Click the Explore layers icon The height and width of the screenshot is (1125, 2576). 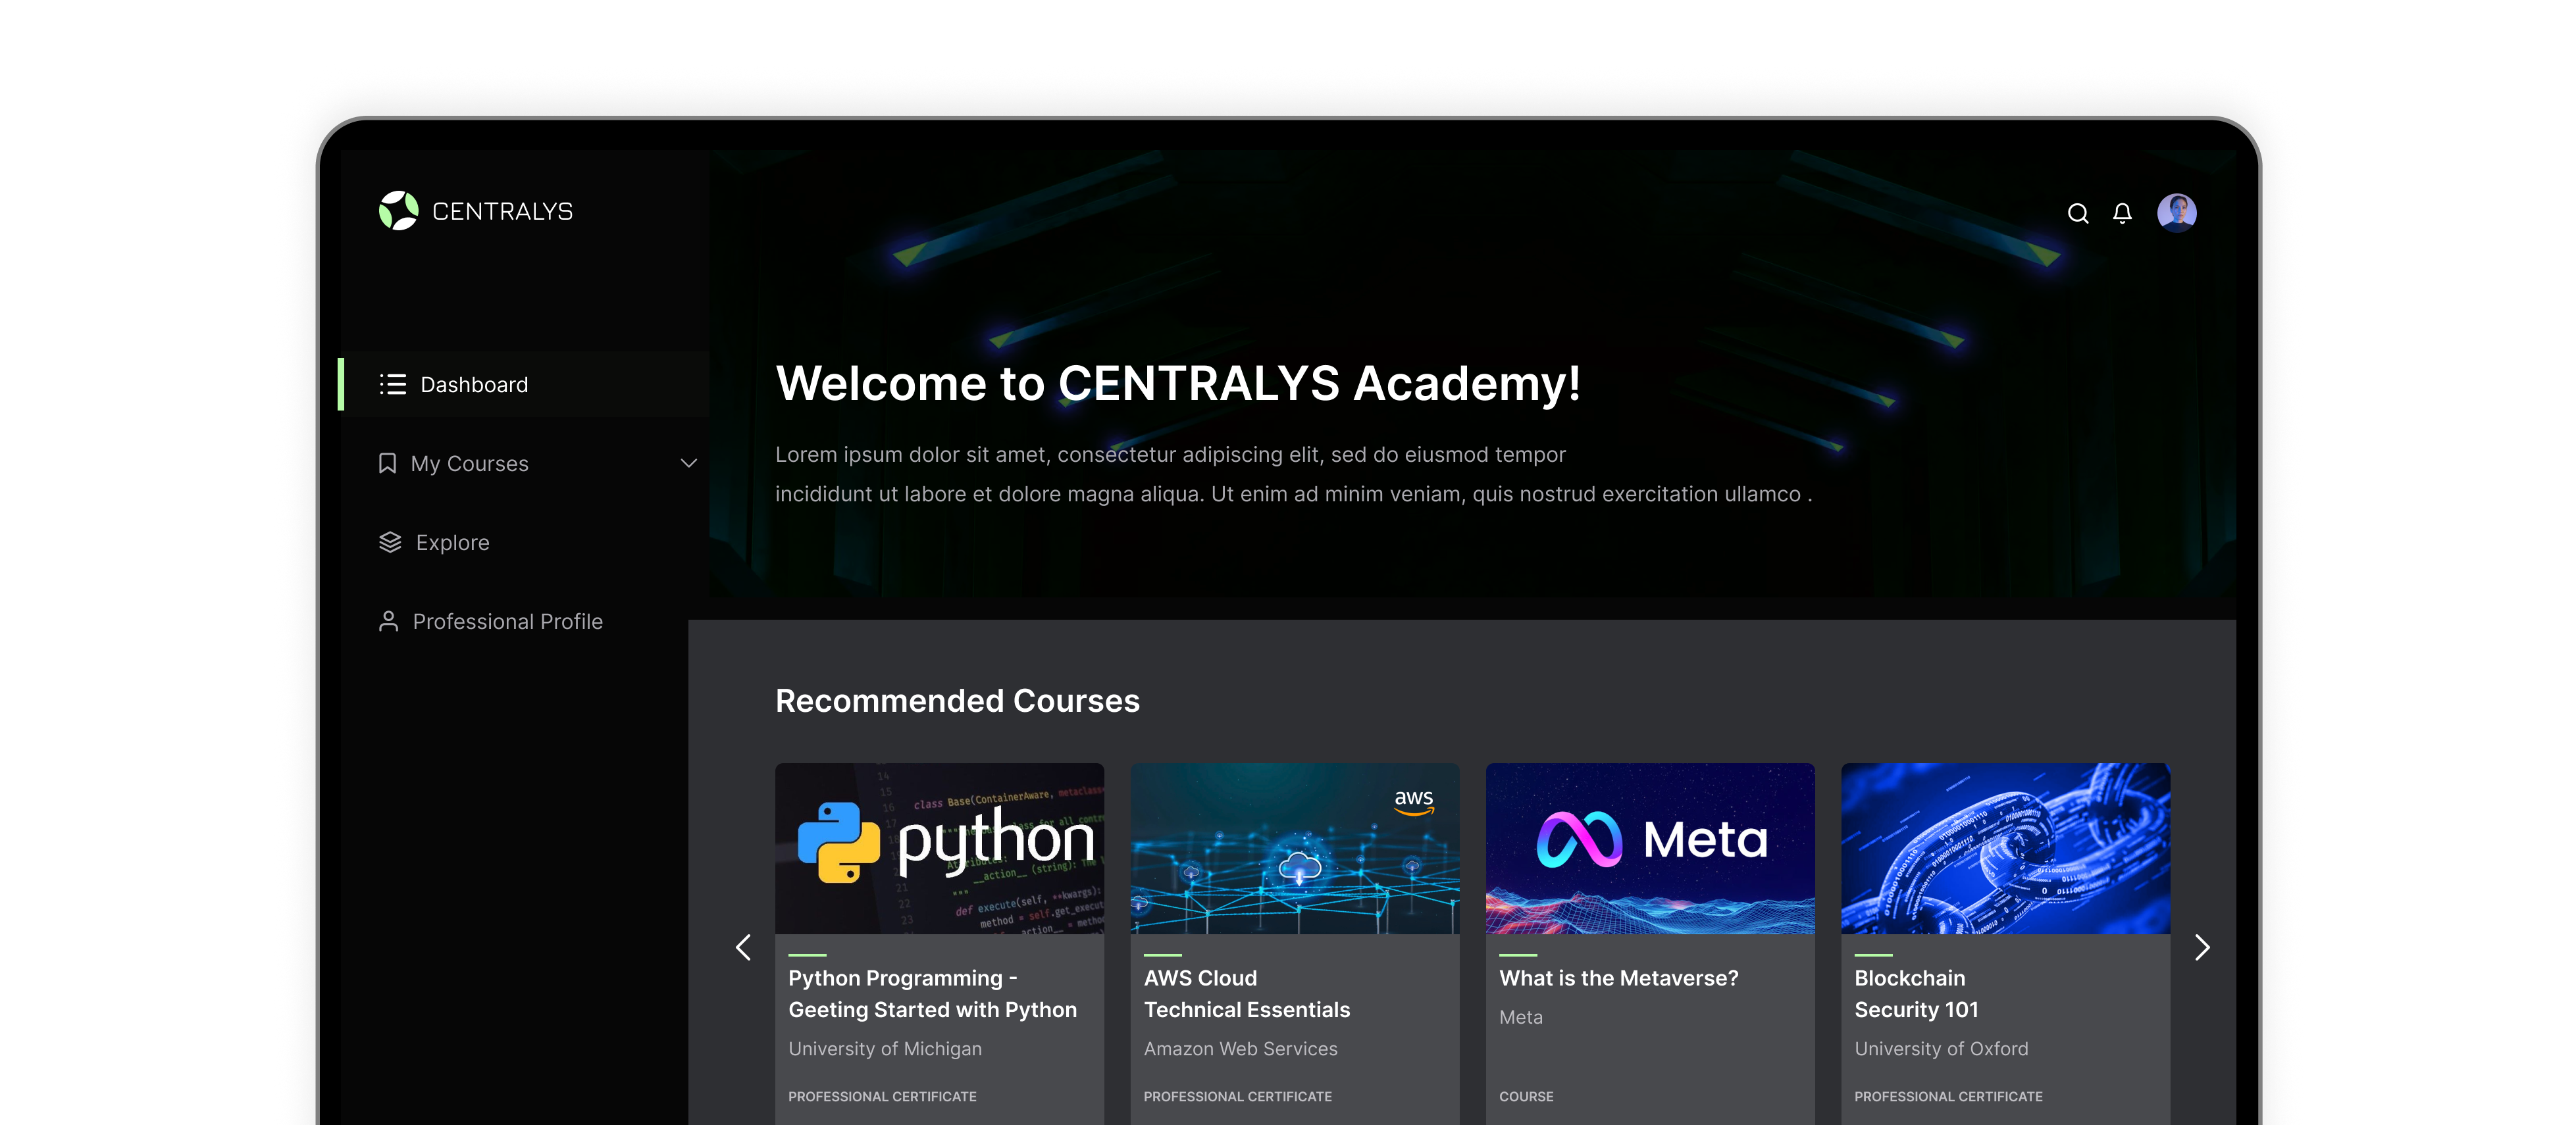(390, 543)
